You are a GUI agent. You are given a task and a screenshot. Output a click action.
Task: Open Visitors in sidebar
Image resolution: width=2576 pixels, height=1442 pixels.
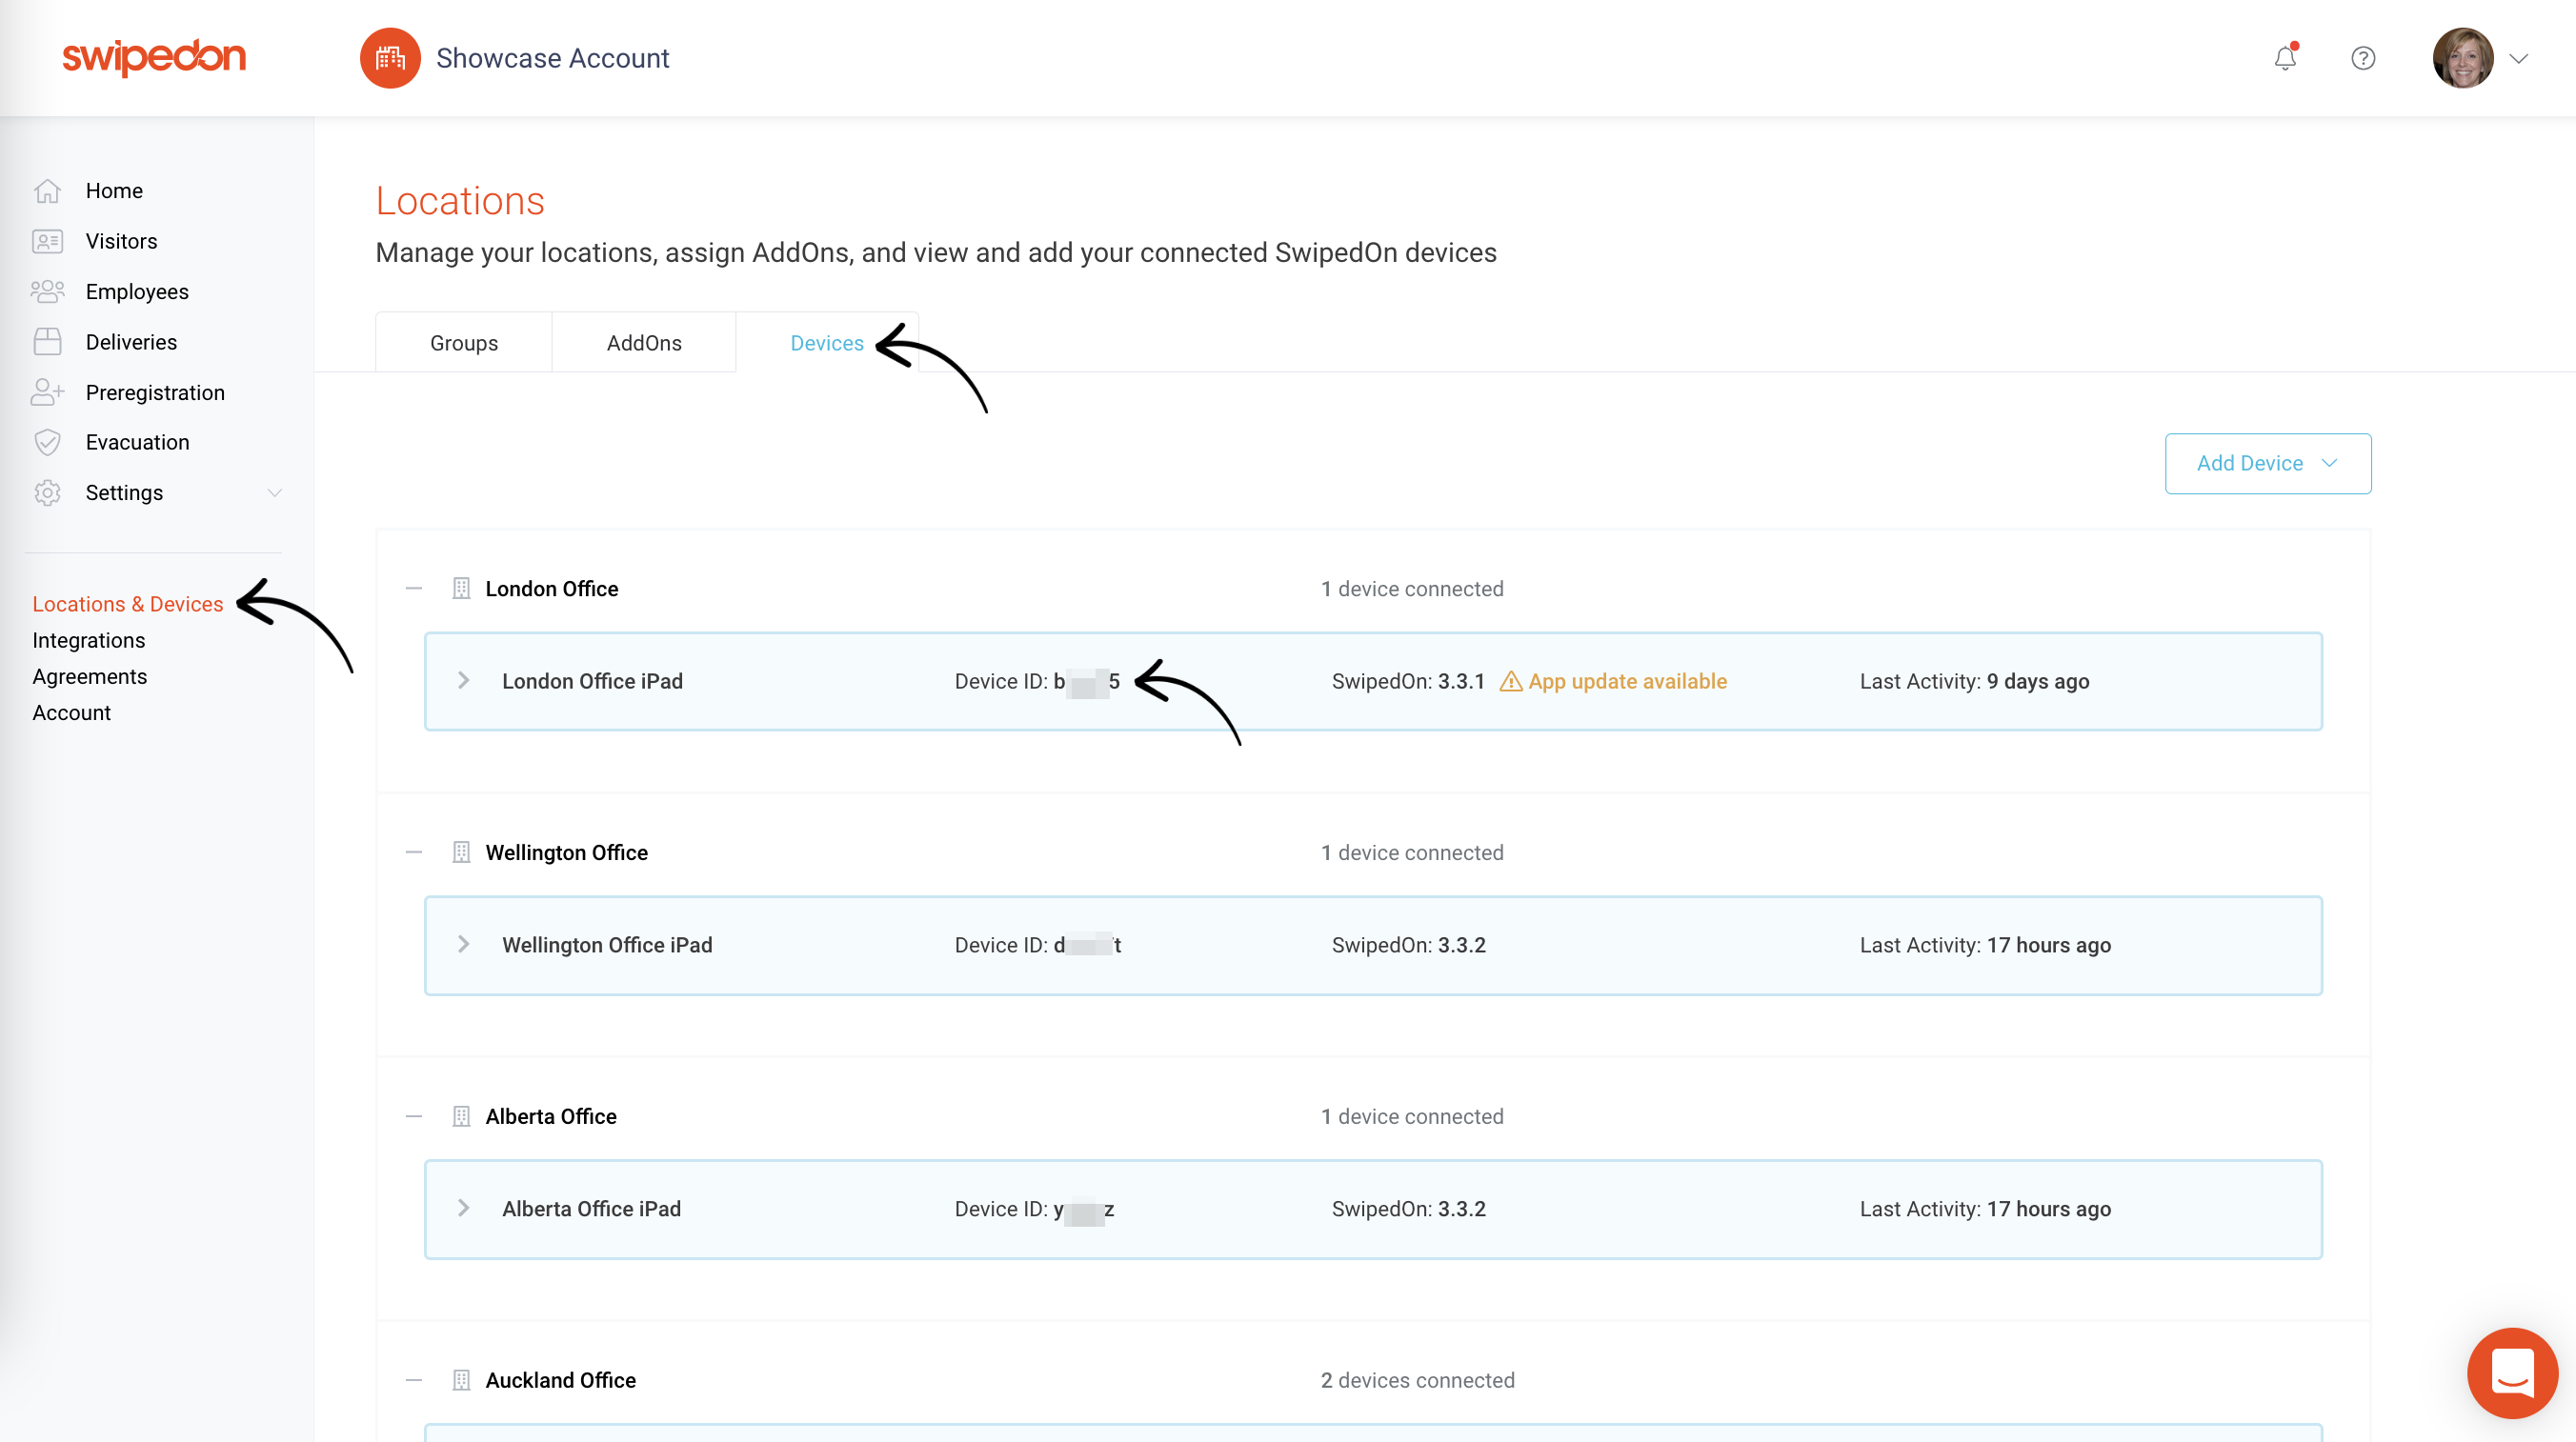click(x=121, y=241)
